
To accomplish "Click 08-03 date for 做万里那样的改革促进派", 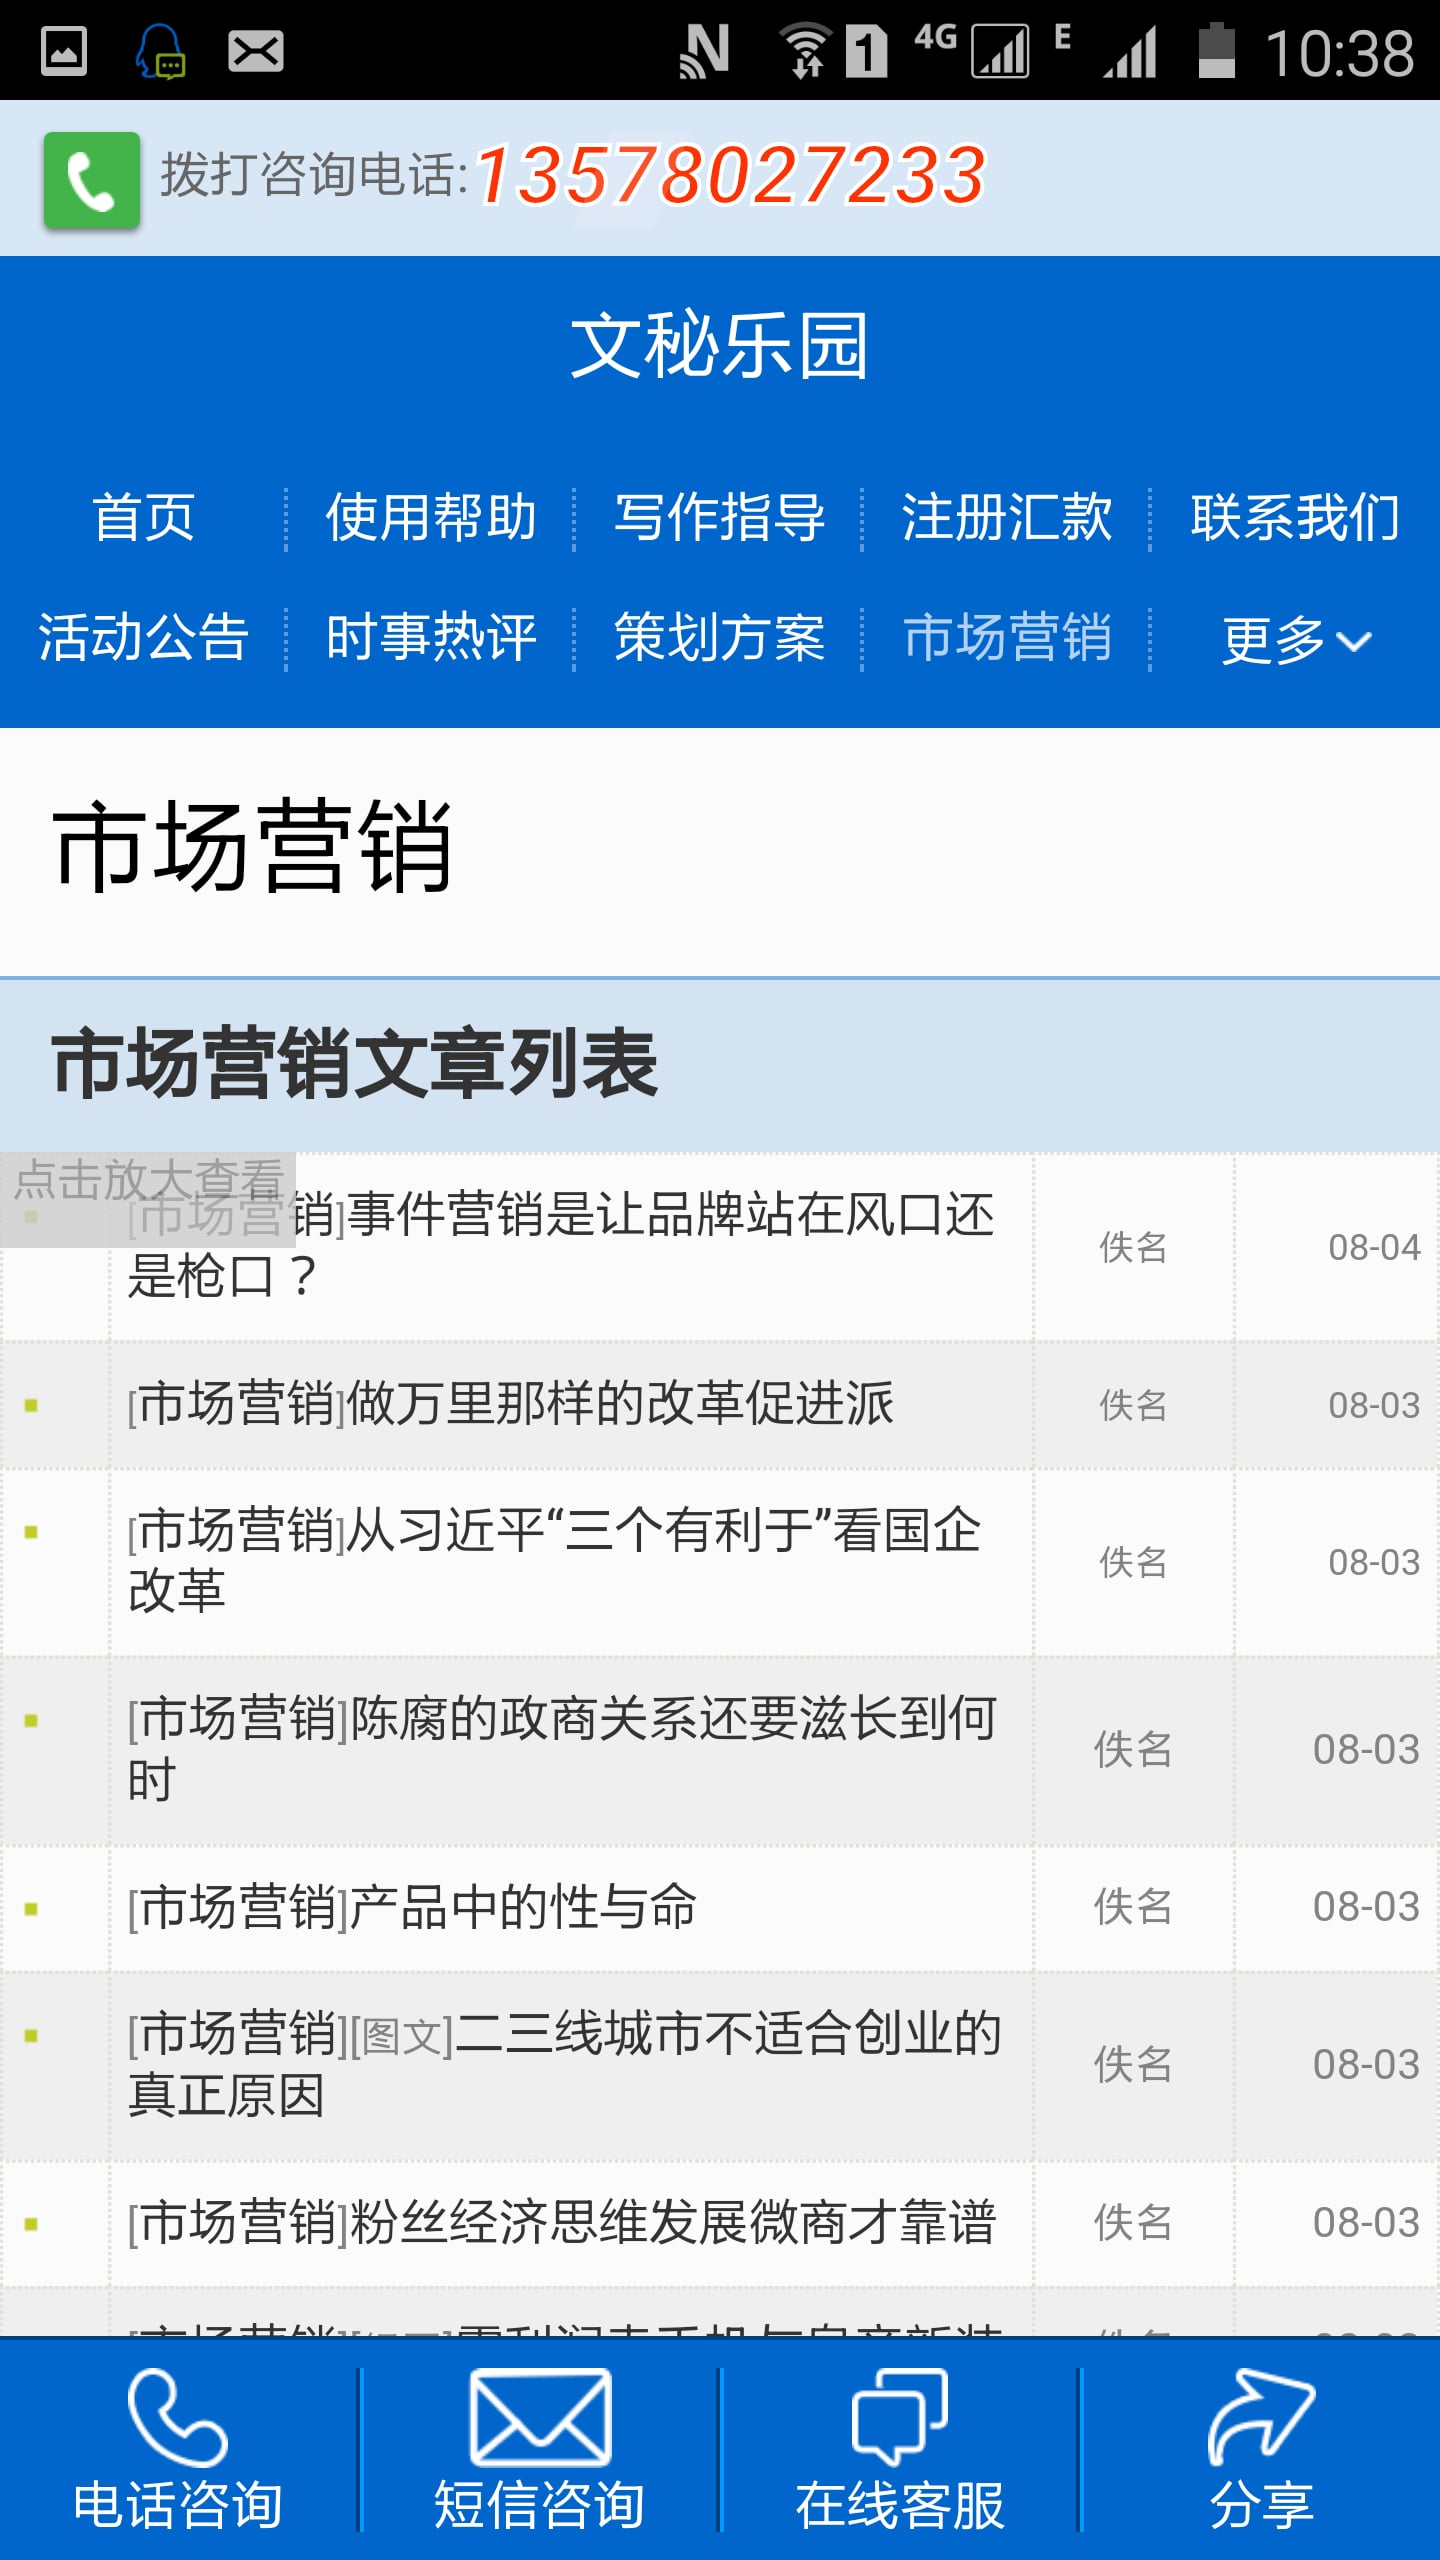I will pyautogui.click(x=1374, y=1405).
